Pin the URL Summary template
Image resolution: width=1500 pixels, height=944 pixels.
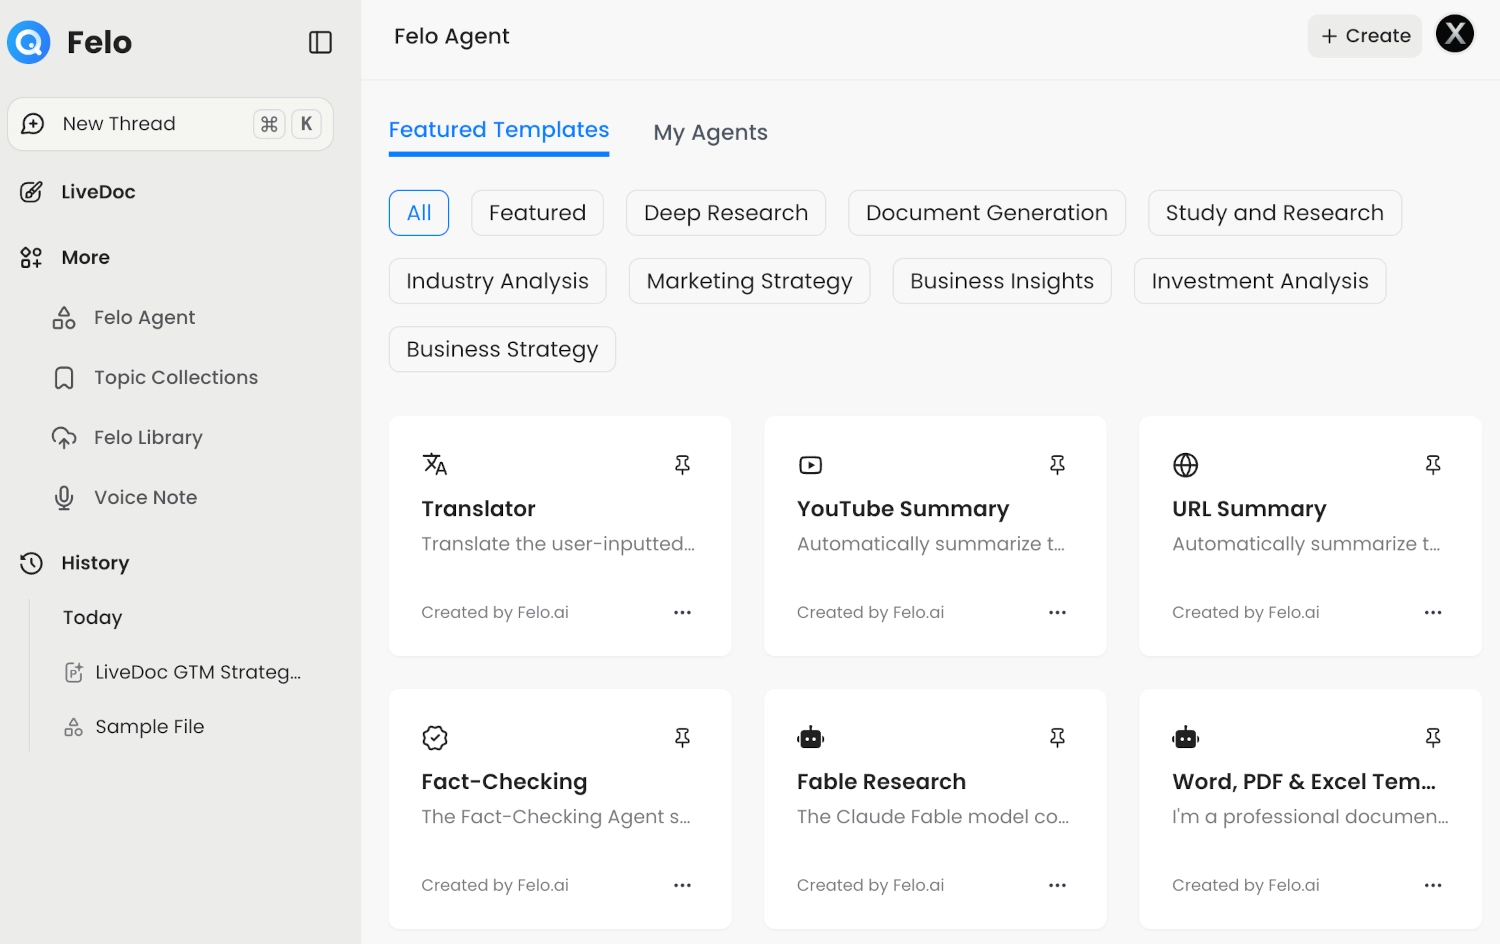[x=1433, y=465]
